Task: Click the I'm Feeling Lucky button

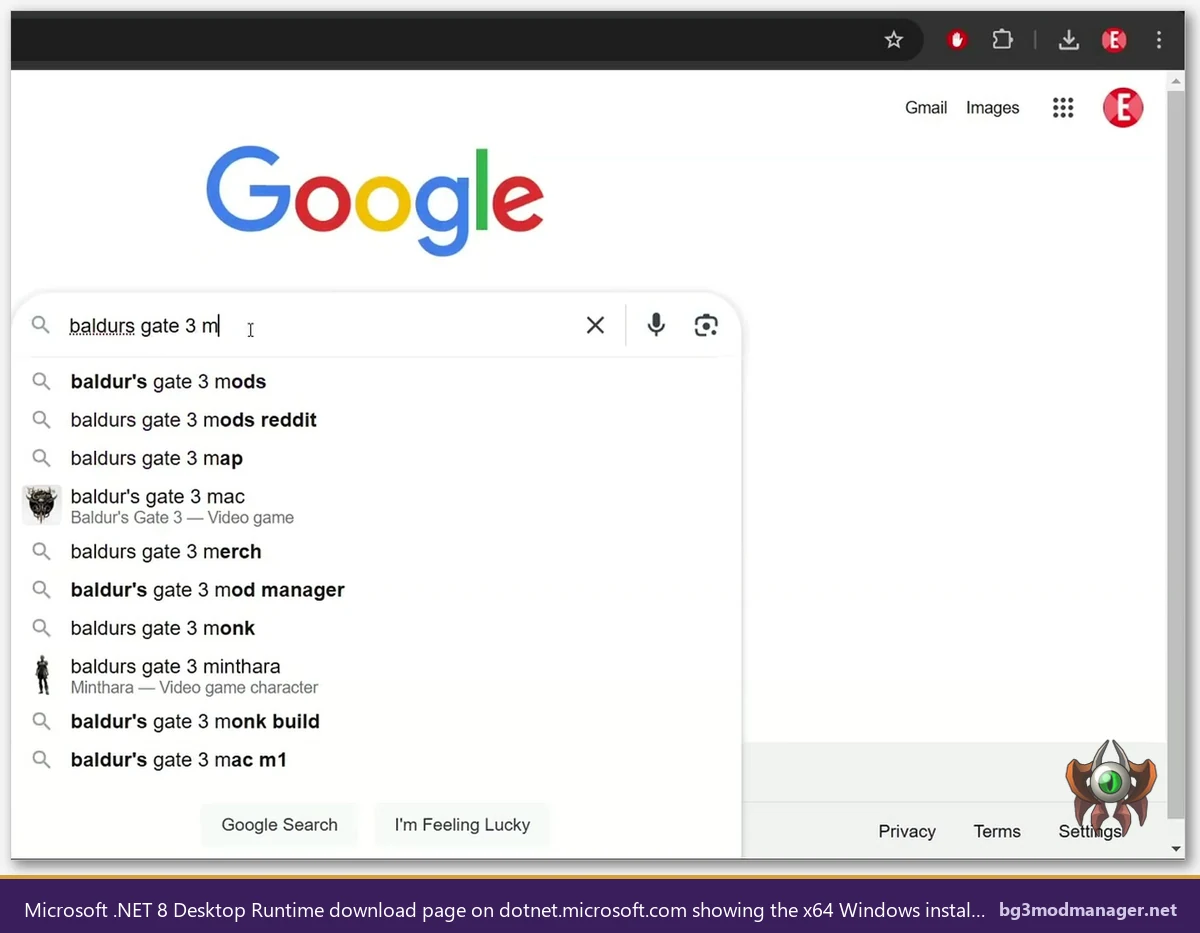Action: coord(462,825)
